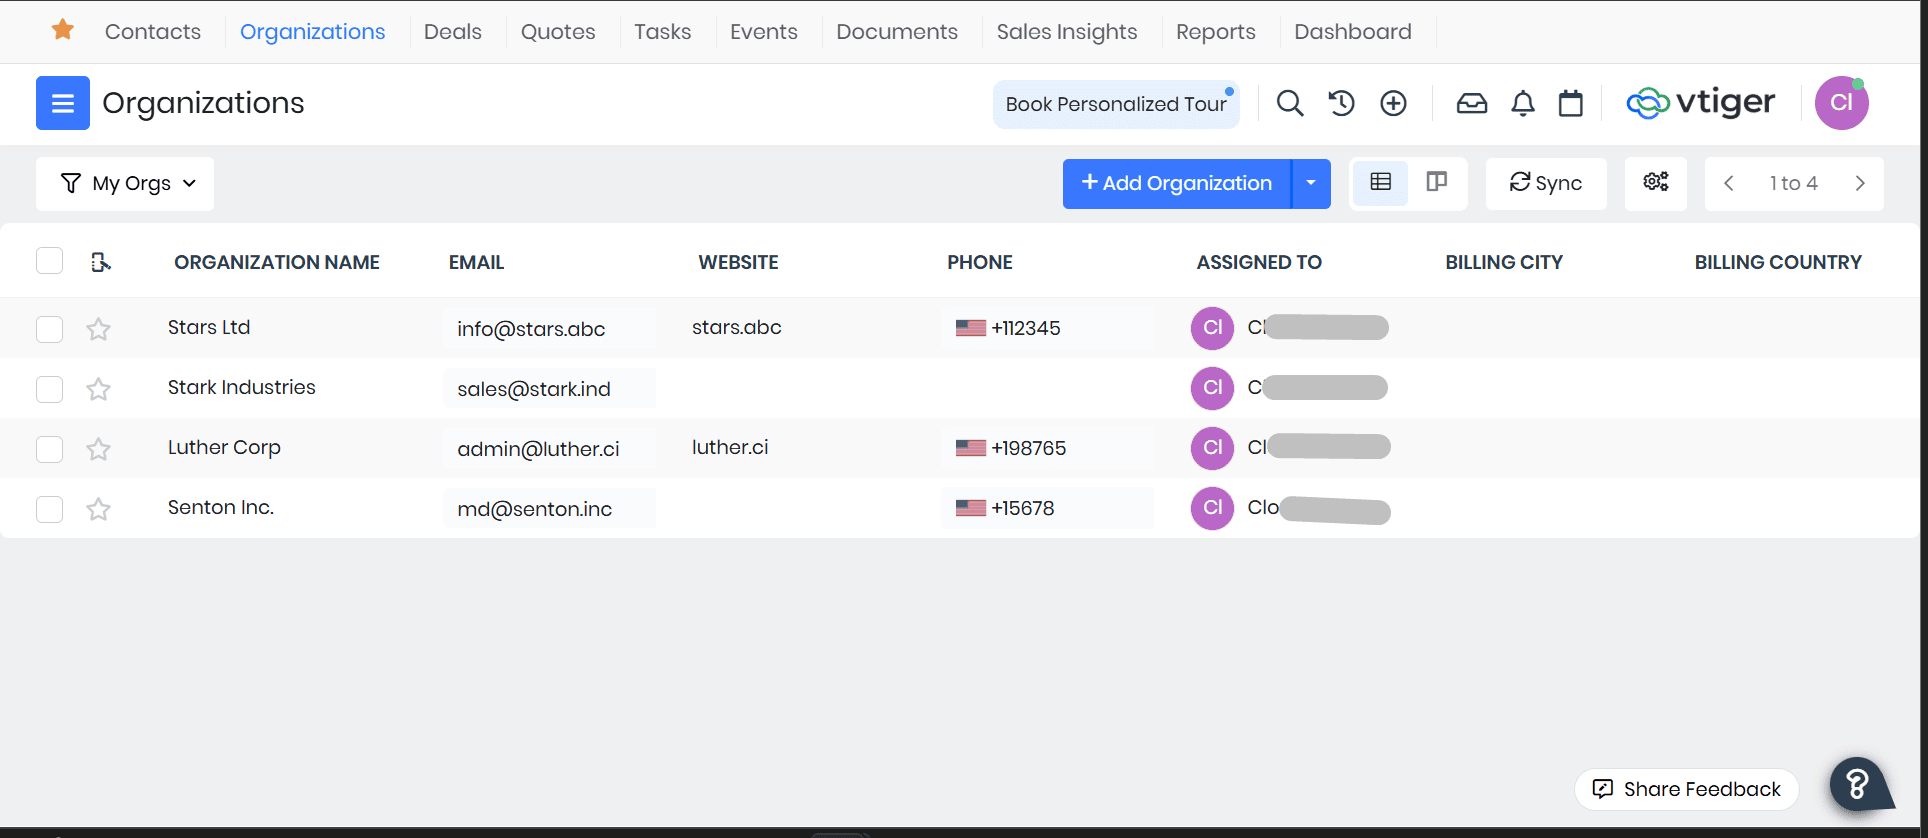Open list settings gear icon
The height and width of the screenshot is (838, 1928).
pyautogui.click(x=1655, y=183)
